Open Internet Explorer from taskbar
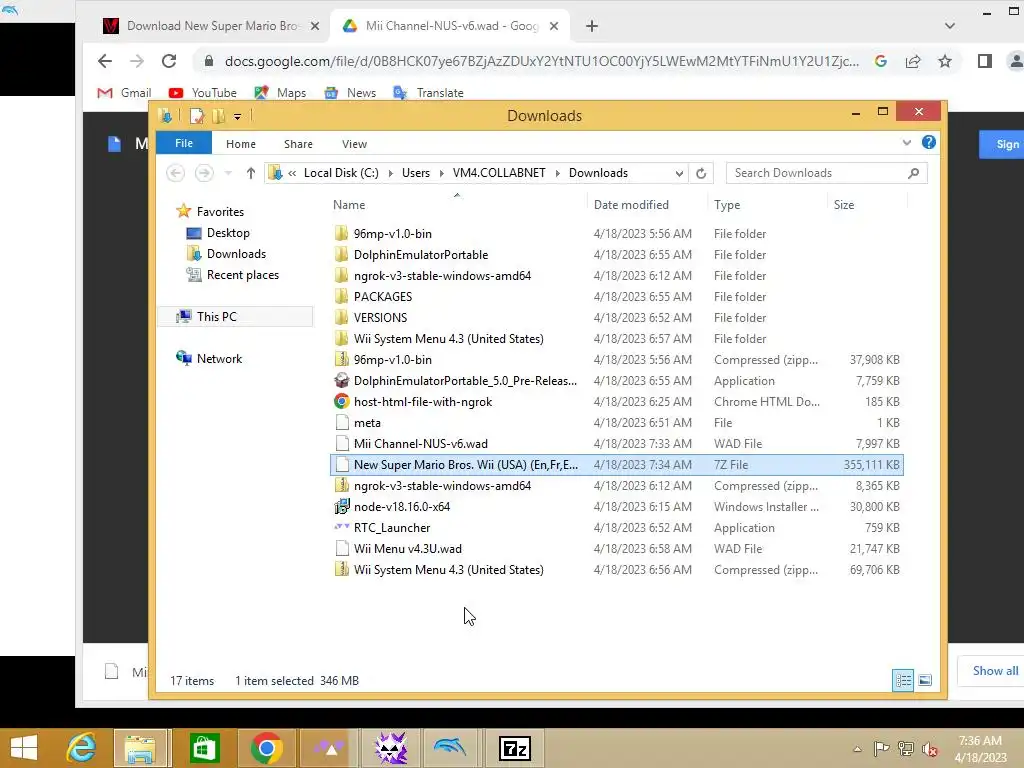 tap(81, 748)
